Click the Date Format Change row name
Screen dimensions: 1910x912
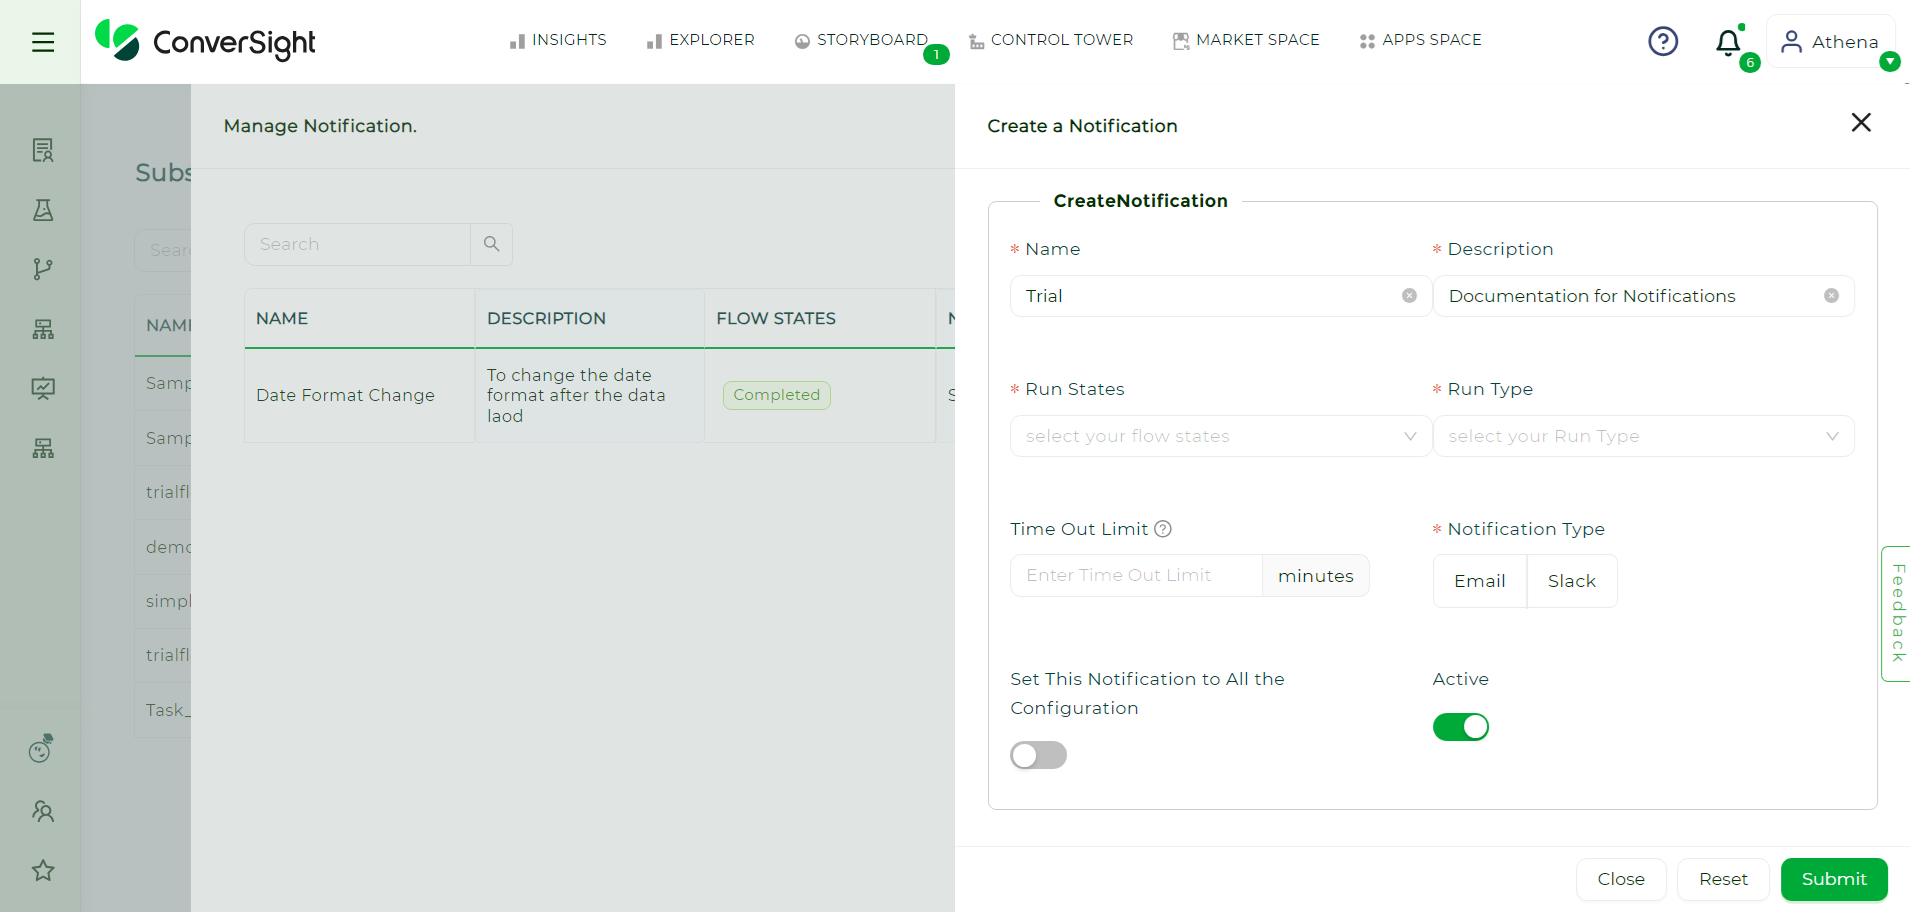[x=345, y=395]
